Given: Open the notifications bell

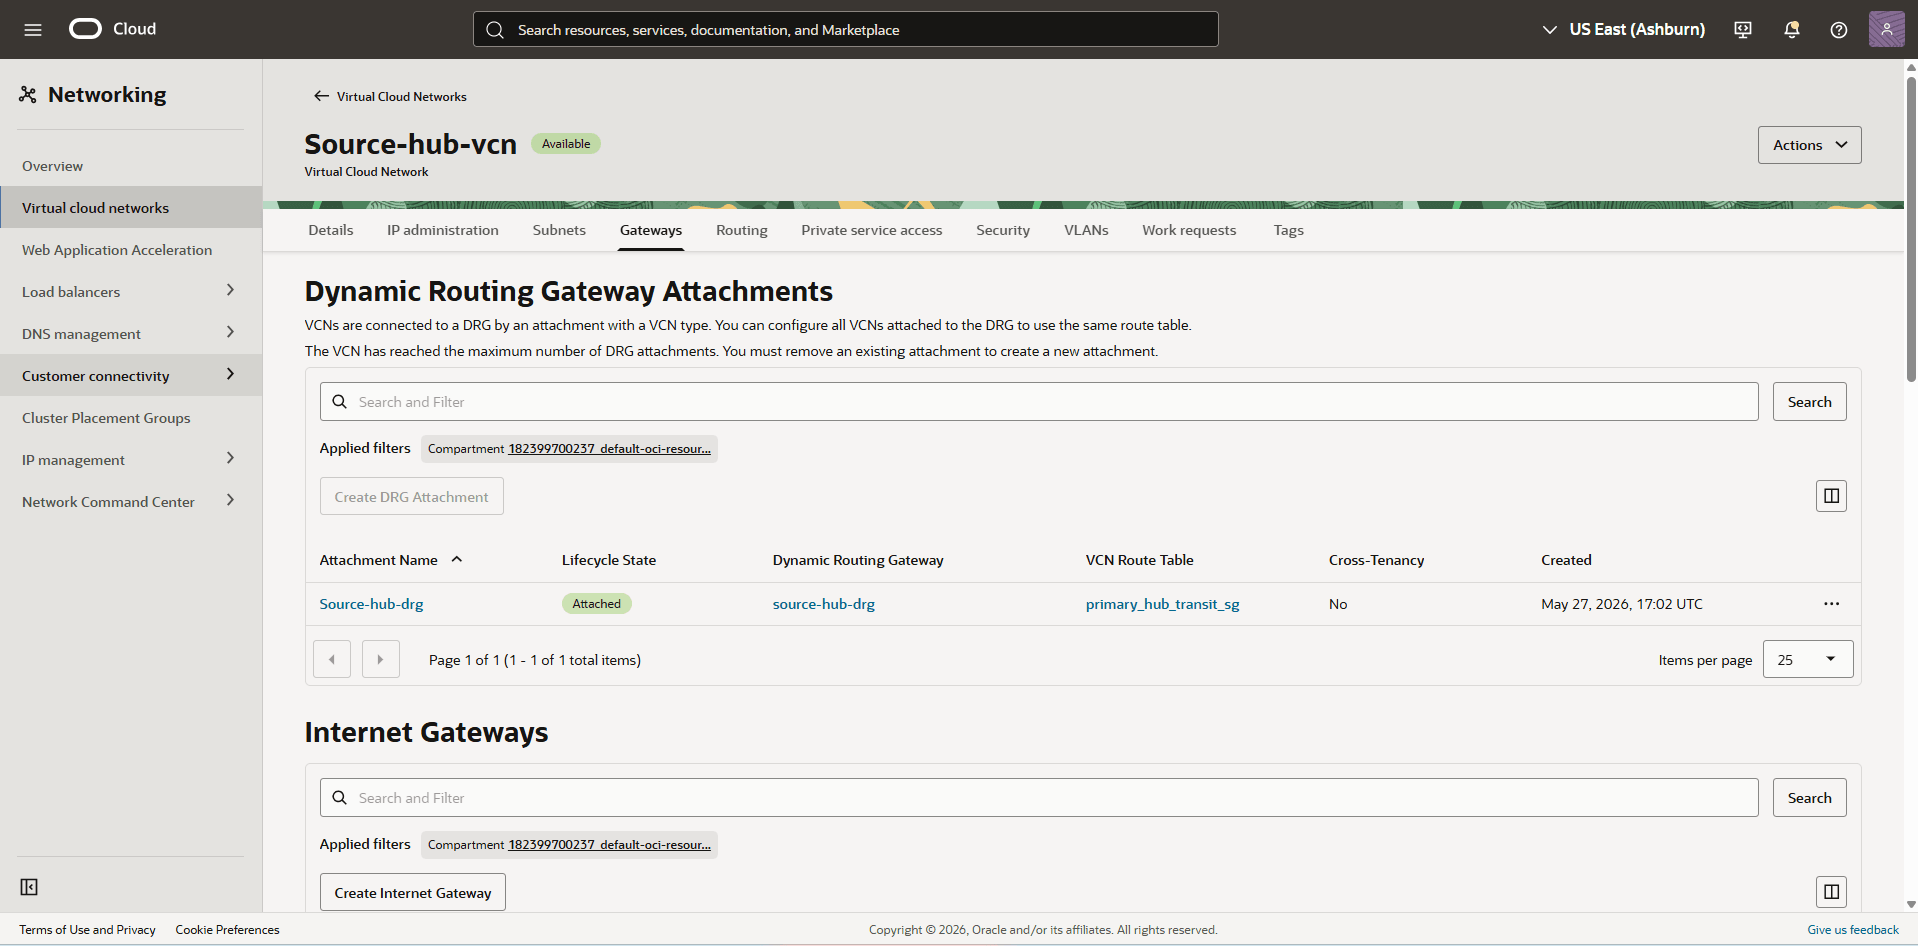Looking at the screenshot, I should click(1791, 30).
